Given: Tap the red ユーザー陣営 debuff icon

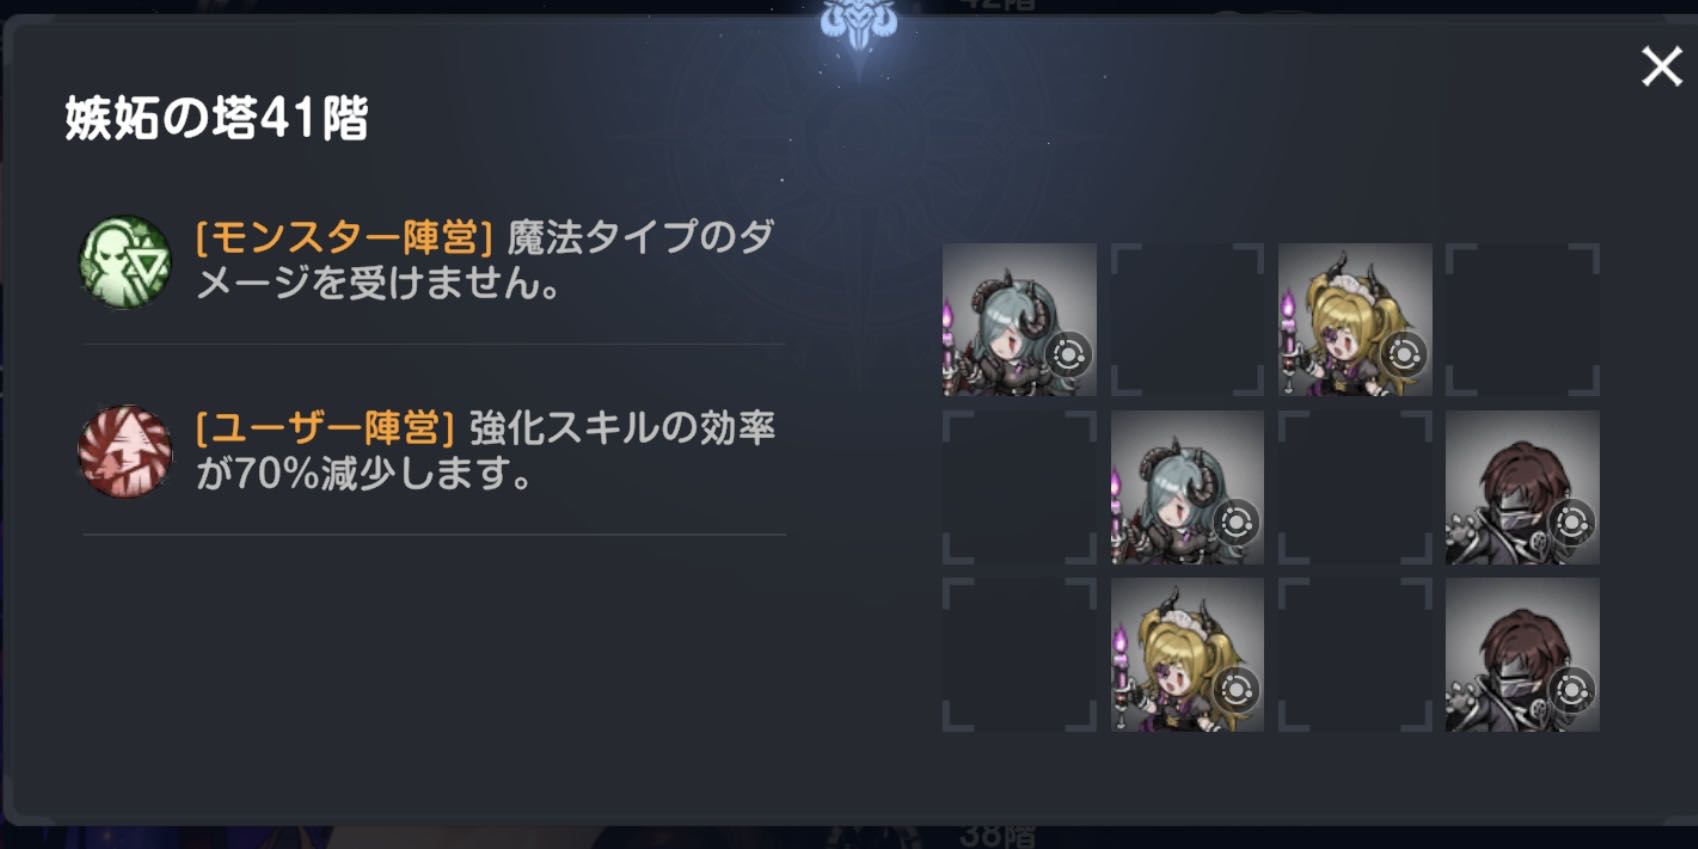Looking at the screenshot, I should point(125,451).
